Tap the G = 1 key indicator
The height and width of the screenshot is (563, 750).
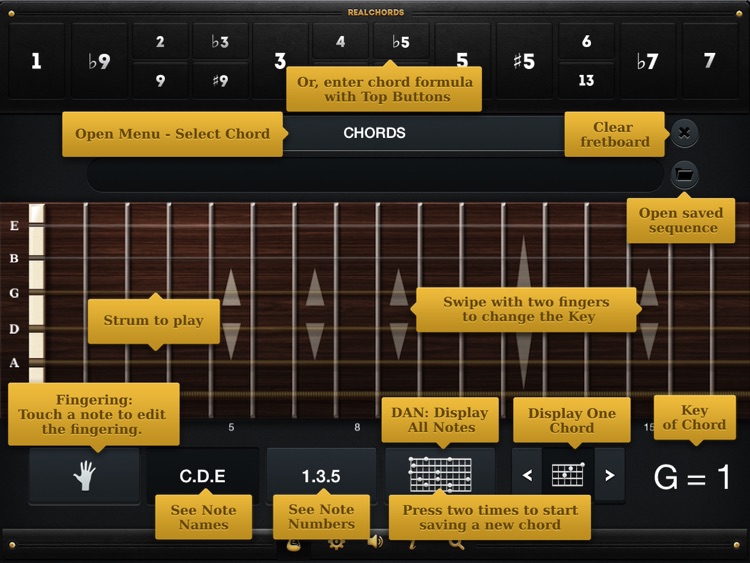[x=691, y=477]
